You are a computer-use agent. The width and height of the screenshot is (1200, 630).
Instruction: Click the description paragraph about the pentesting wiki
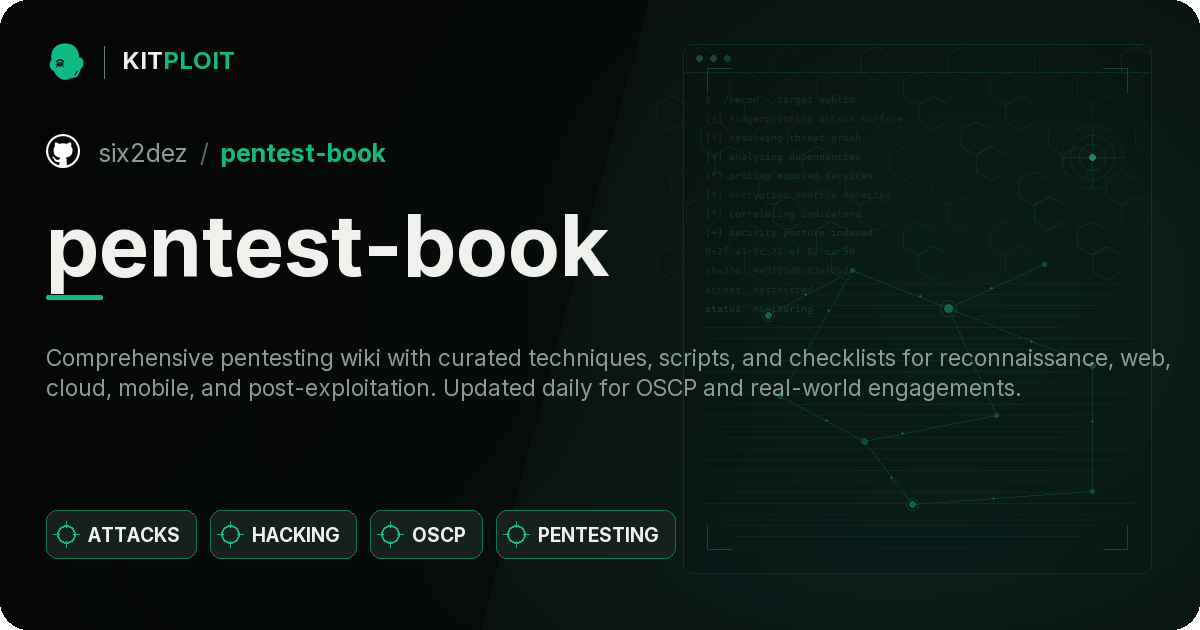[x=608, y=373]
